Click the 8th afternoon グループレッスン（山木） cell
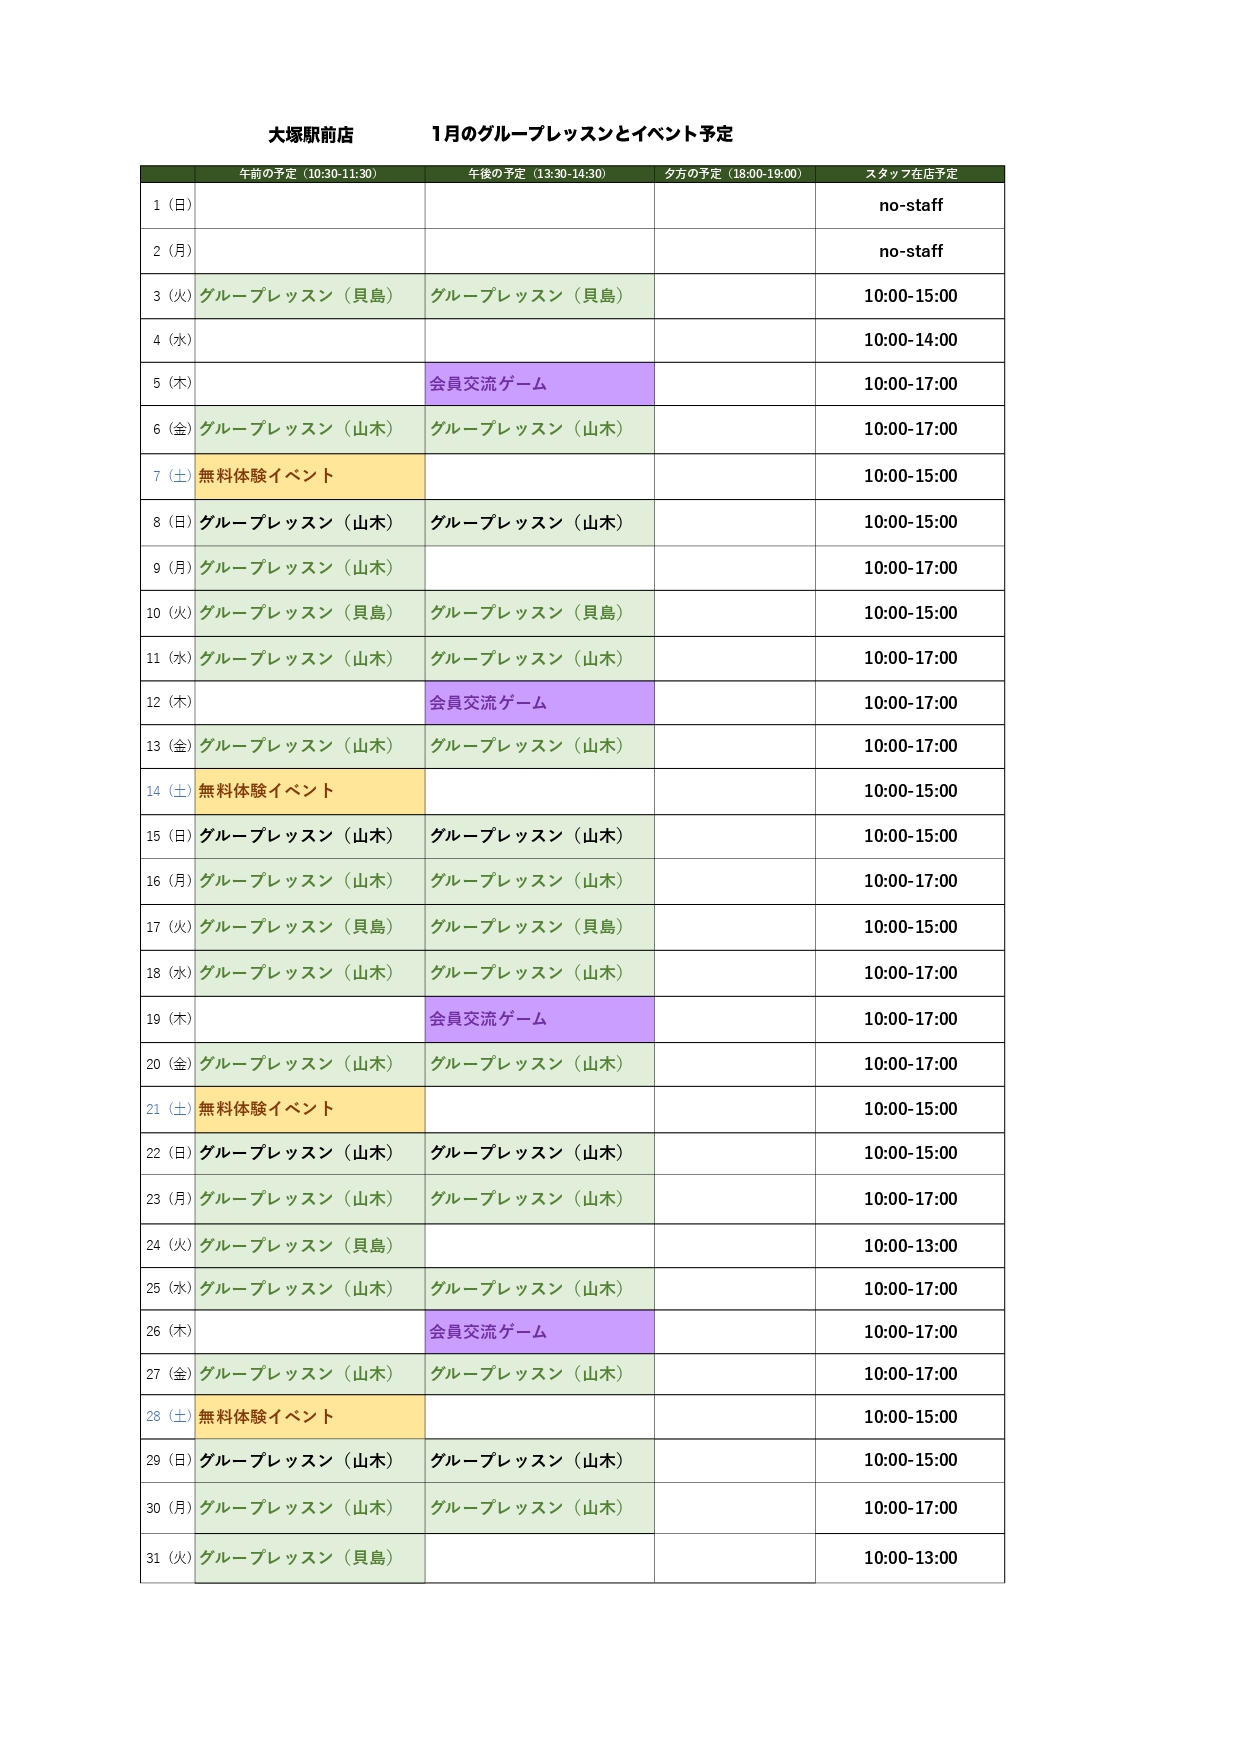Screen dimensions: 1240x1754 (x=540, y=523)
